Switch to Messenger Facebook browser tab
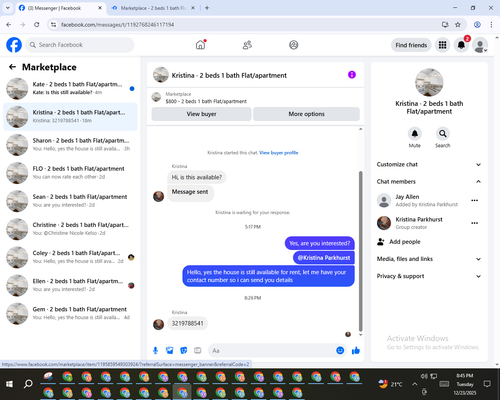 [61, 8]
